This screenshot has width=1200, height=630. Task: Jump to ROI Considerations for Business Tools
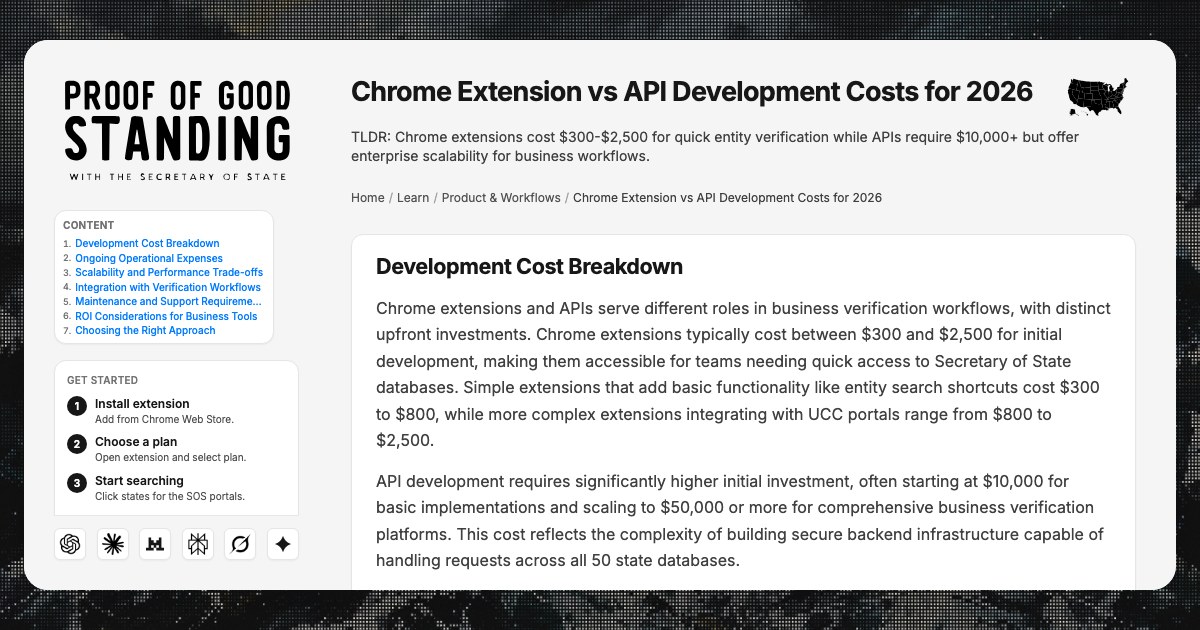click(166, 316)
